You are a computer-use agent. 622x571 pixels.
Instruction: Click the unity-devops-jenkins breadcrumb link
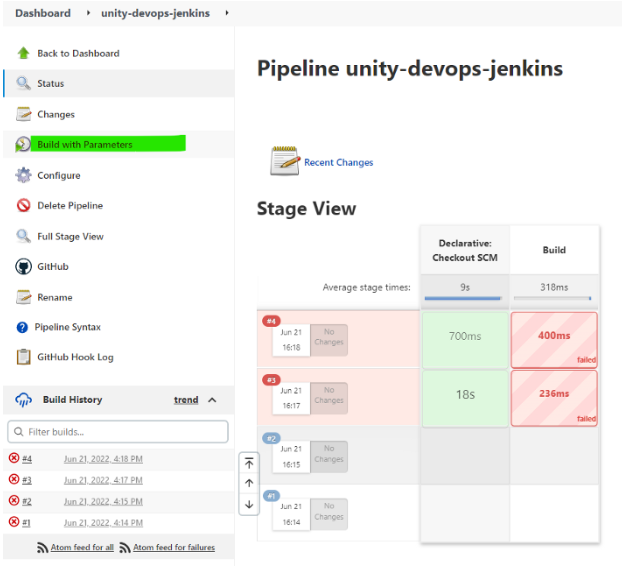click(155, 13)
